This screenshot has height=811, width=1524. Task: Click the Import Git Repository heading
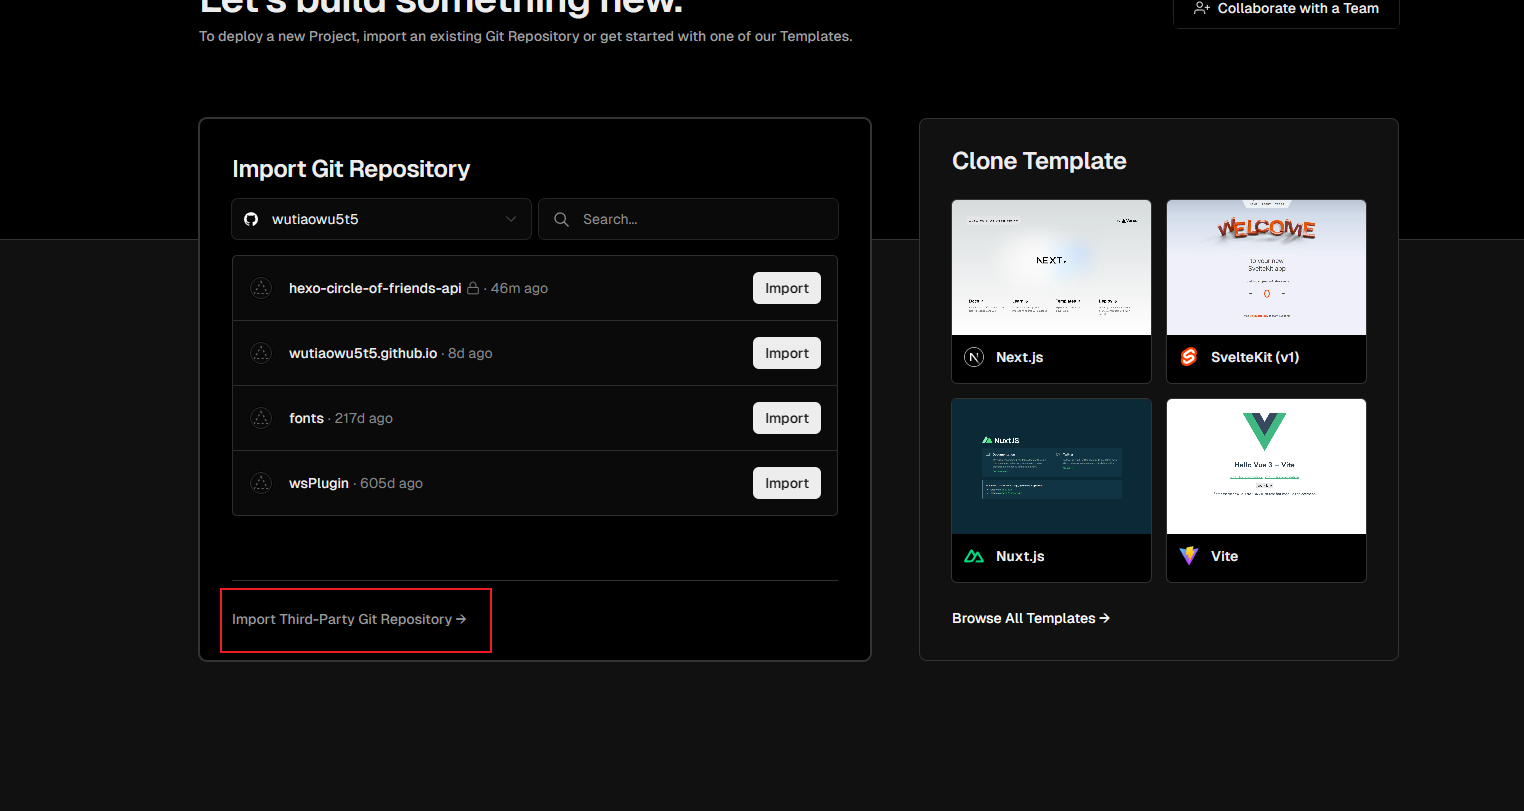point(351,169)
